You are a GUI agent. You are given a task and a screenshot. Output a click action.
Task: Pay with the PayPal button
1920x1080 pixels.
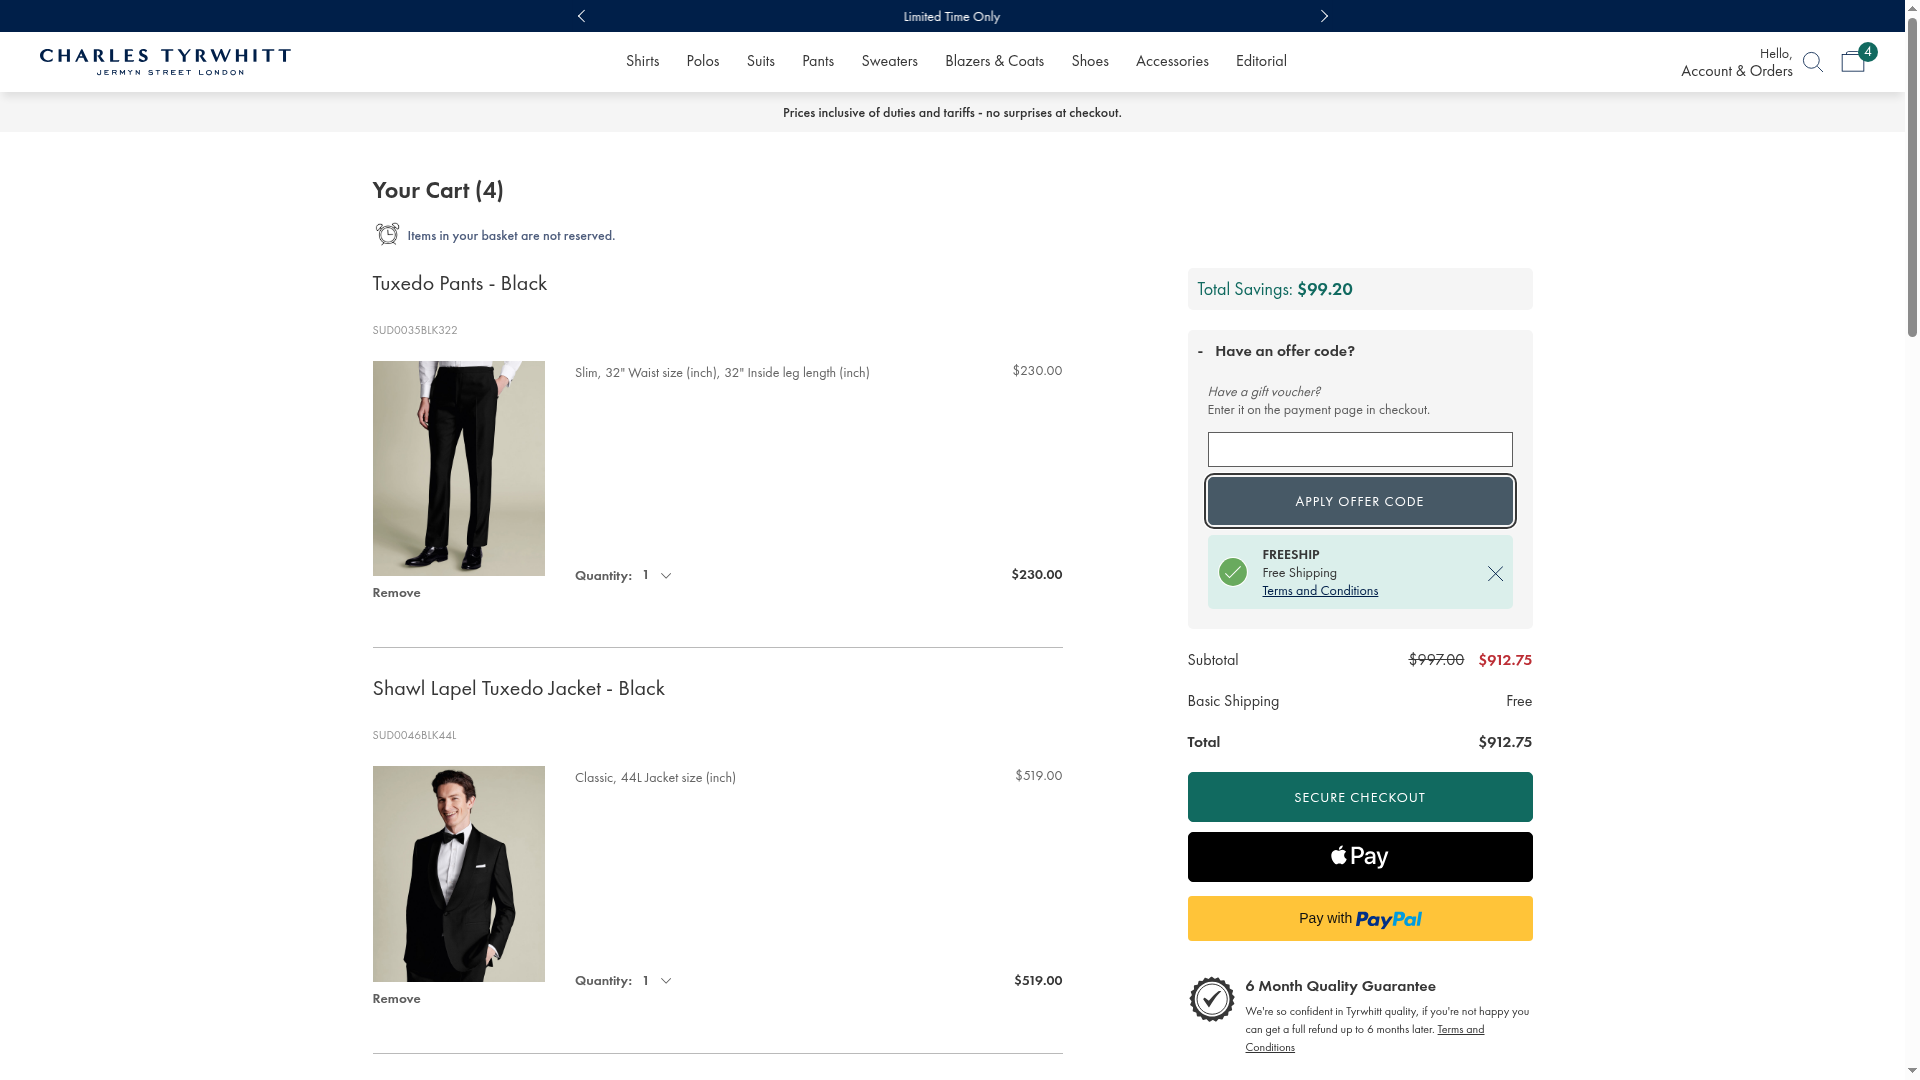[1359, 918]
